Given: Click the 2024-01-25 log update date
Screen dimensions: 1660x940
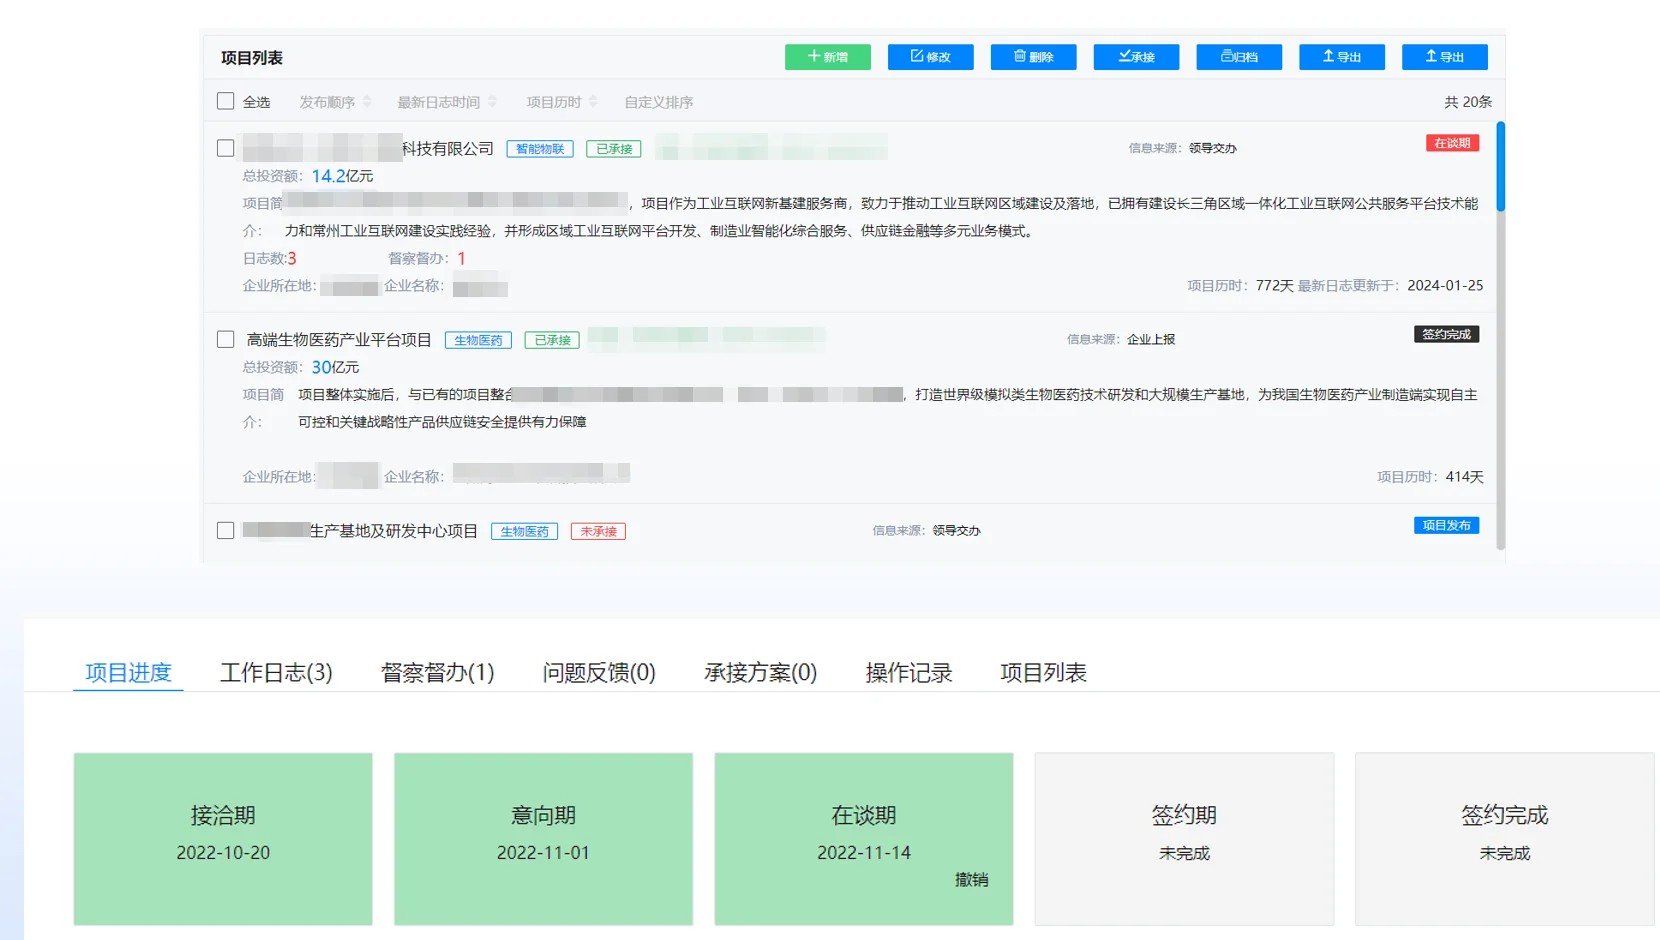Looking at the screenshot, I should coord(1445,285).
